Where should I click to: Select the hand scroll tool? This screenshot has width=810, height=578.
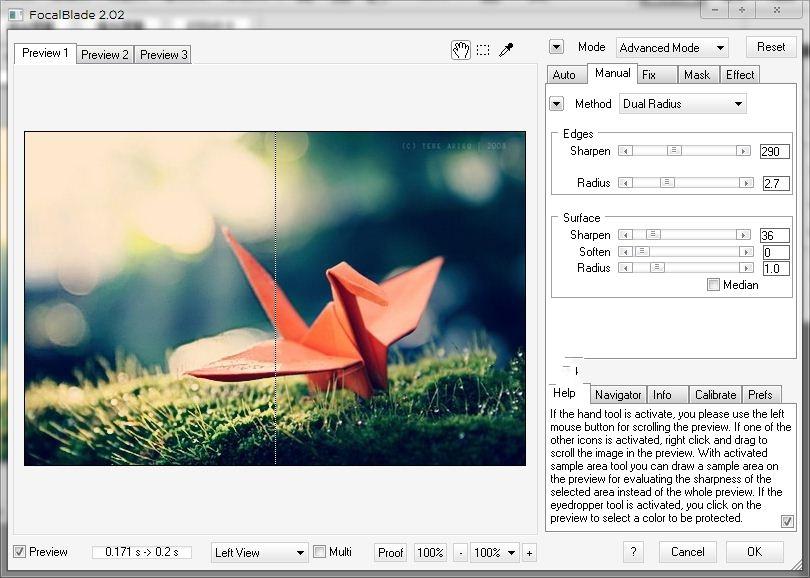461,50
